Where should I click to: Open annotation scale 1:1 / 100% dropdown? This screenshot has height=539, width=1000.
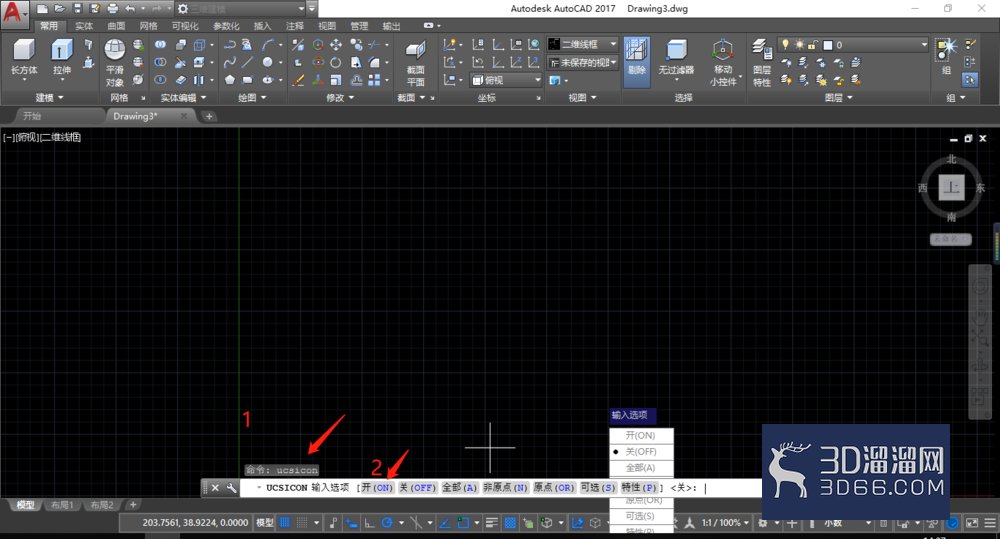[724, 522]
